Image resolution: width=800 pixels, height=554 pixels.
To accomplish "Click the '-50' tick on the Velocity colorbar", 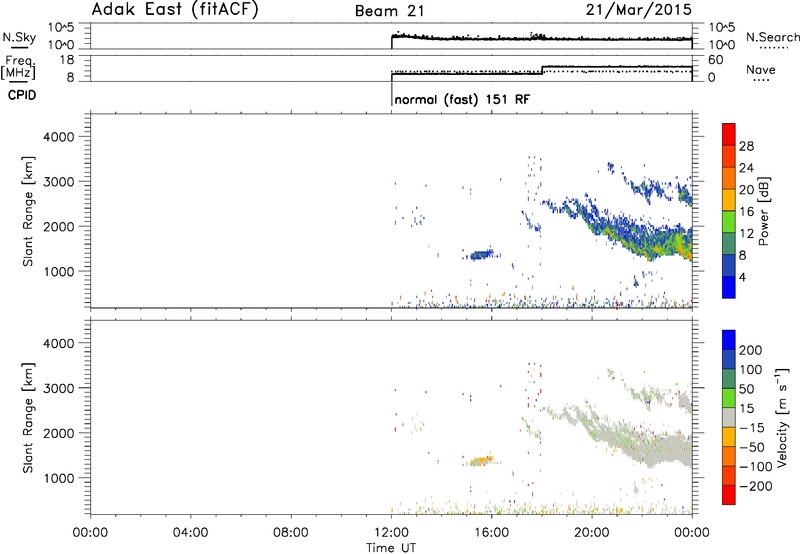I will click(752, 447).
